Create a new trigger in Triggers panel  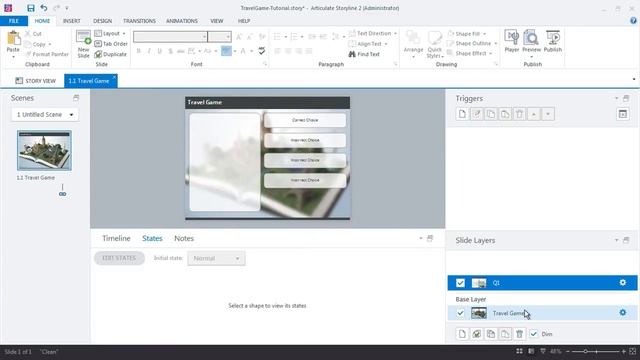tap(462, 114)
